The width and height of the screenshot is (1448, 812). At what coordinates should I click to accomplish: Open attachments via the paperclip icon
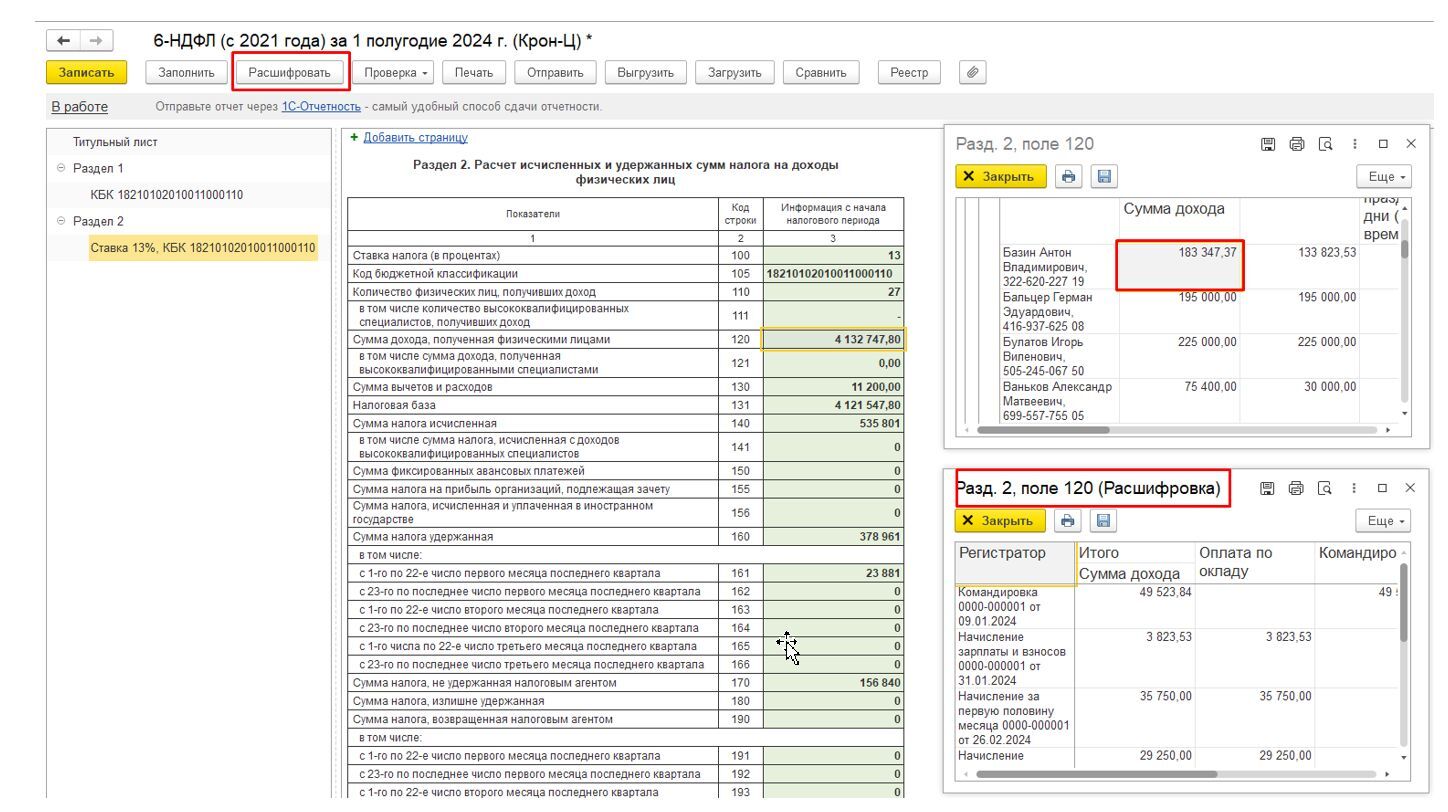click(972, 72)
